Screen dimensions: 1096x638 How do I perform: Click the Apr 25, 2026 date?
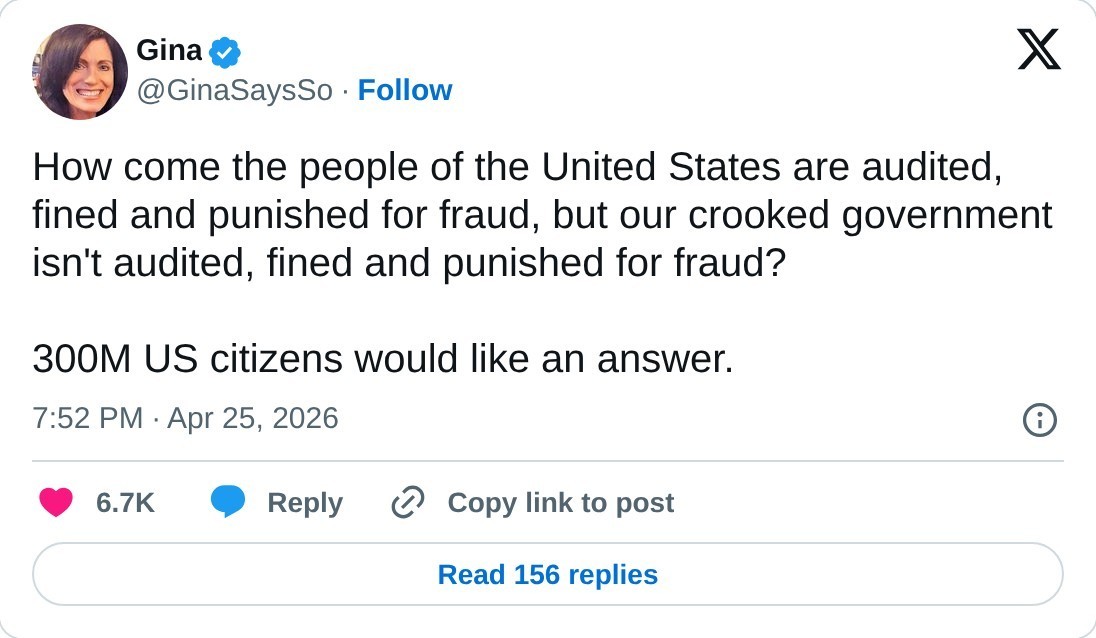tap(253, 418)
